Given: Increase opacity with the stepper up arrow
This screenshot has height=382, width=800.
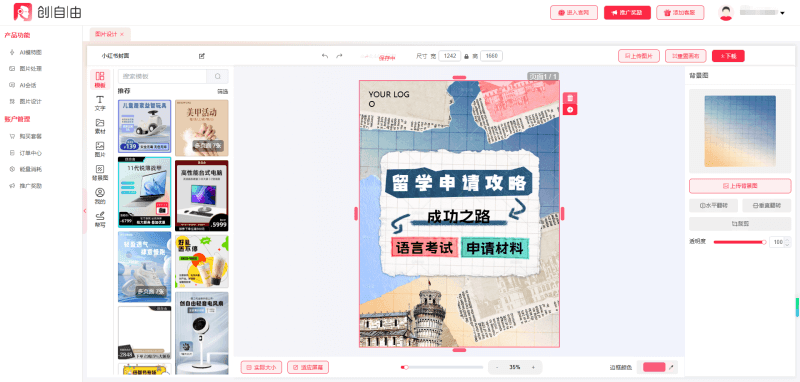Looking at the screenshot, I should (788, 240).
